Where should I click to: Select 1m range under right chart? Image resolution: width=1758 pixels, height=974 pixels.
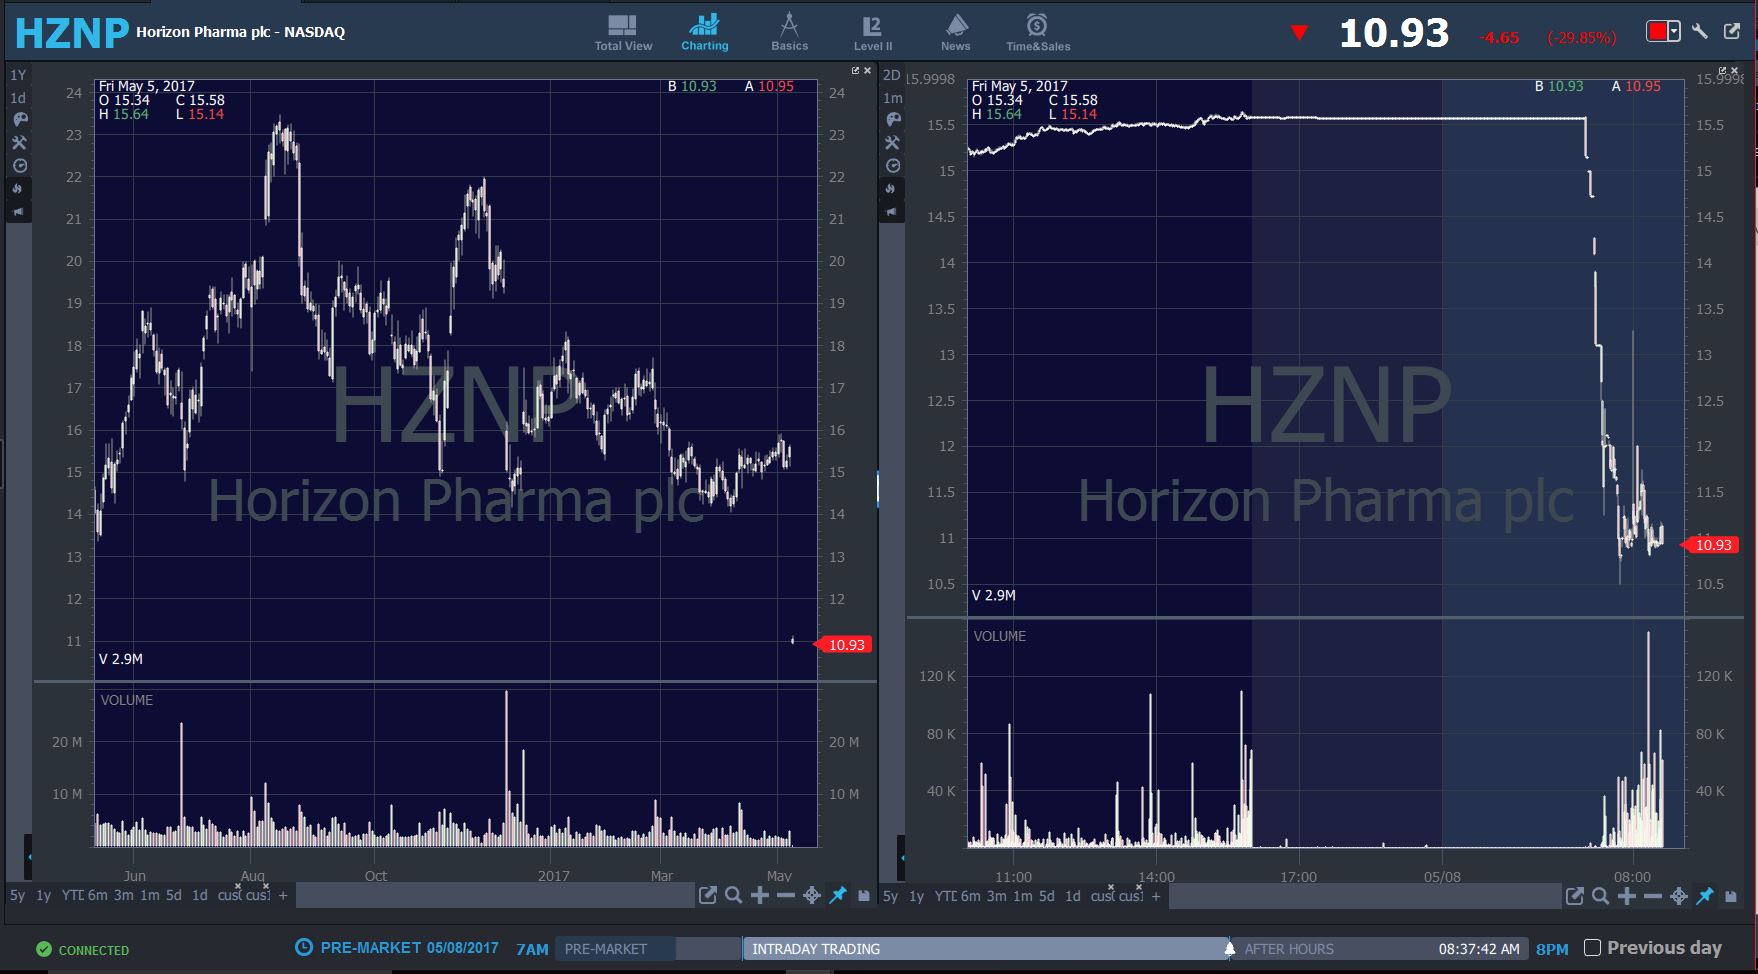1022,895
